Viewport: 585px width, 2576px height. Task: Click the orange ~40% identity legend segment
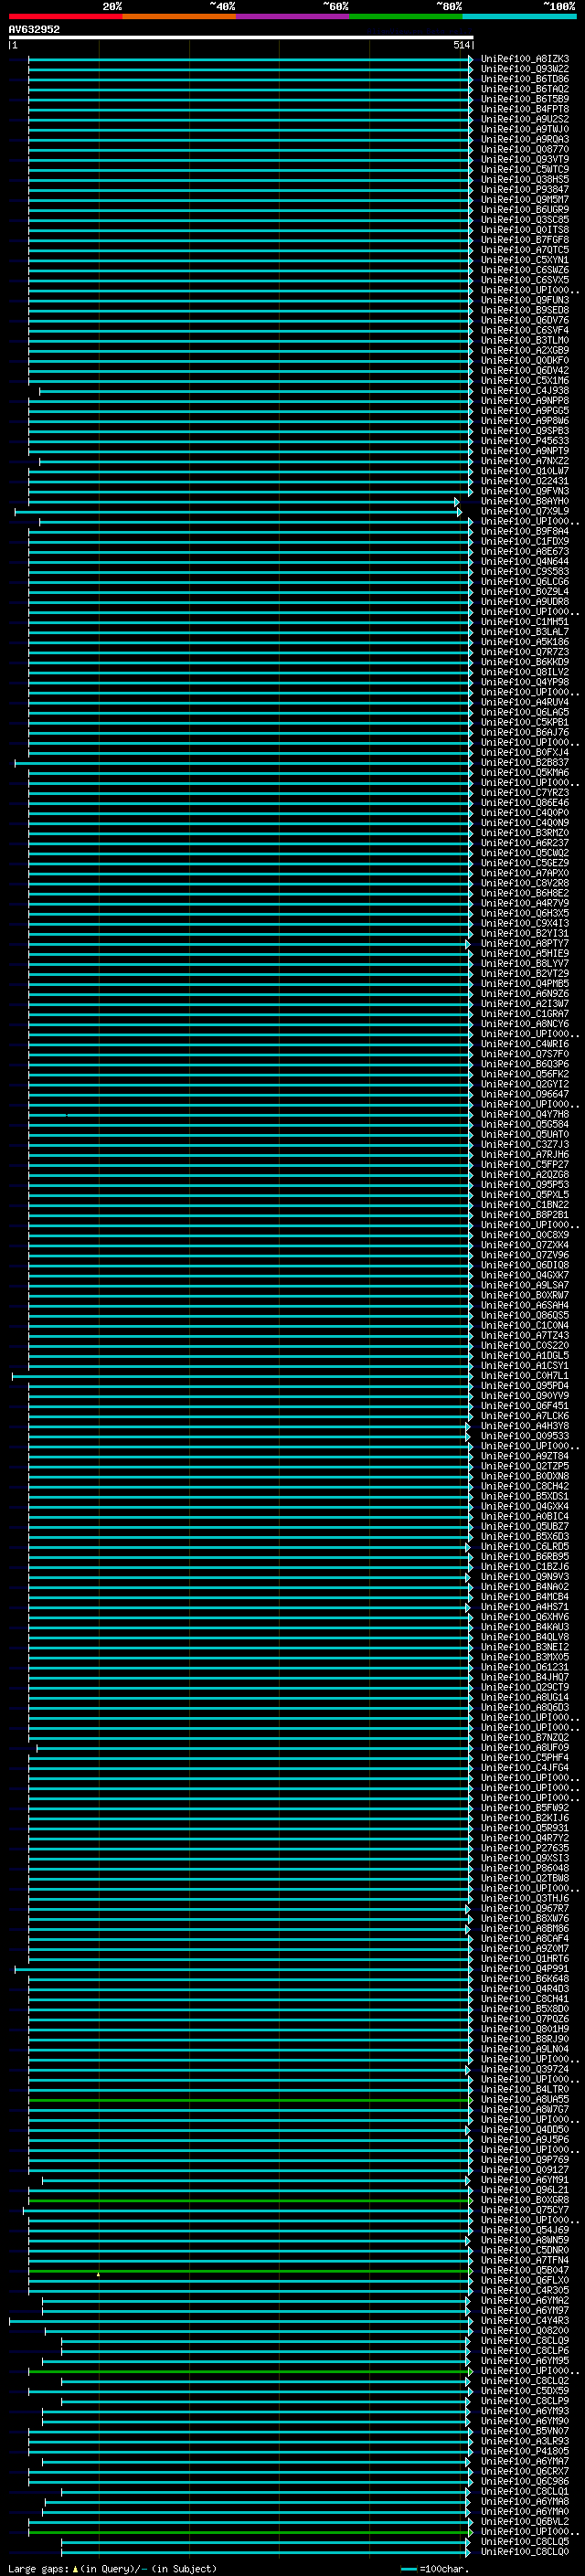pyautogui.click(x=179, y=16)
